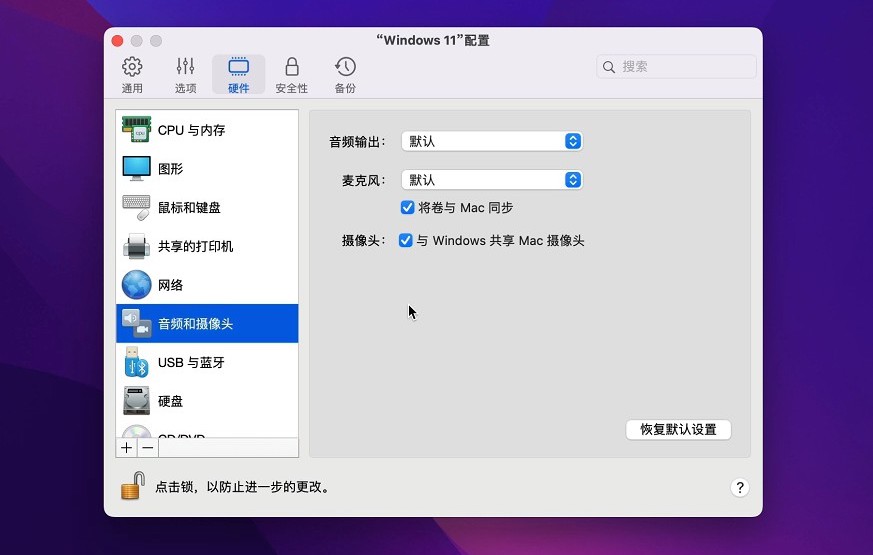Select the 网络 globe icon
The image size is (873, 555).
tap(136, 285)
